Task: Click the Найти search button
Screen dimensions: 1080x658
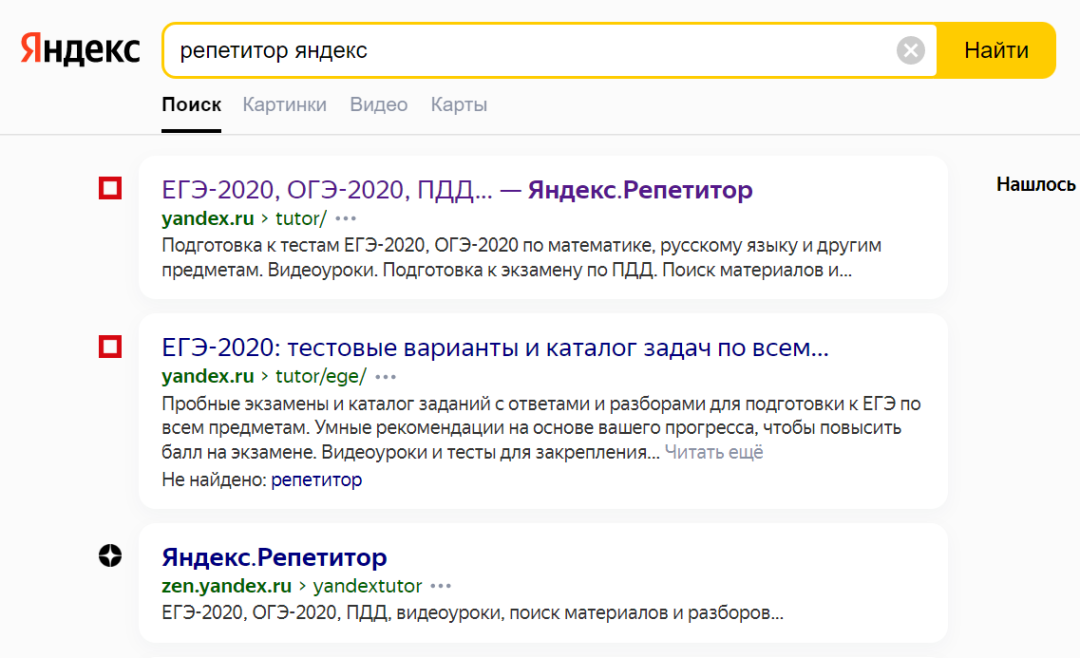Action: click(x=996, y=50)
